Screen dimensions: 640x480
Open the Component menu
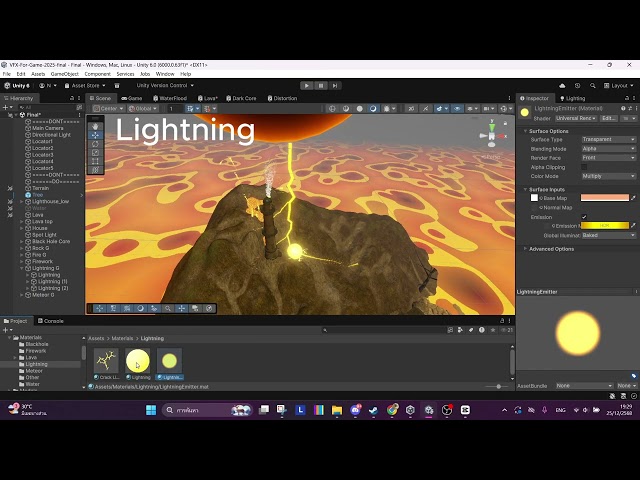coord(98,74)
